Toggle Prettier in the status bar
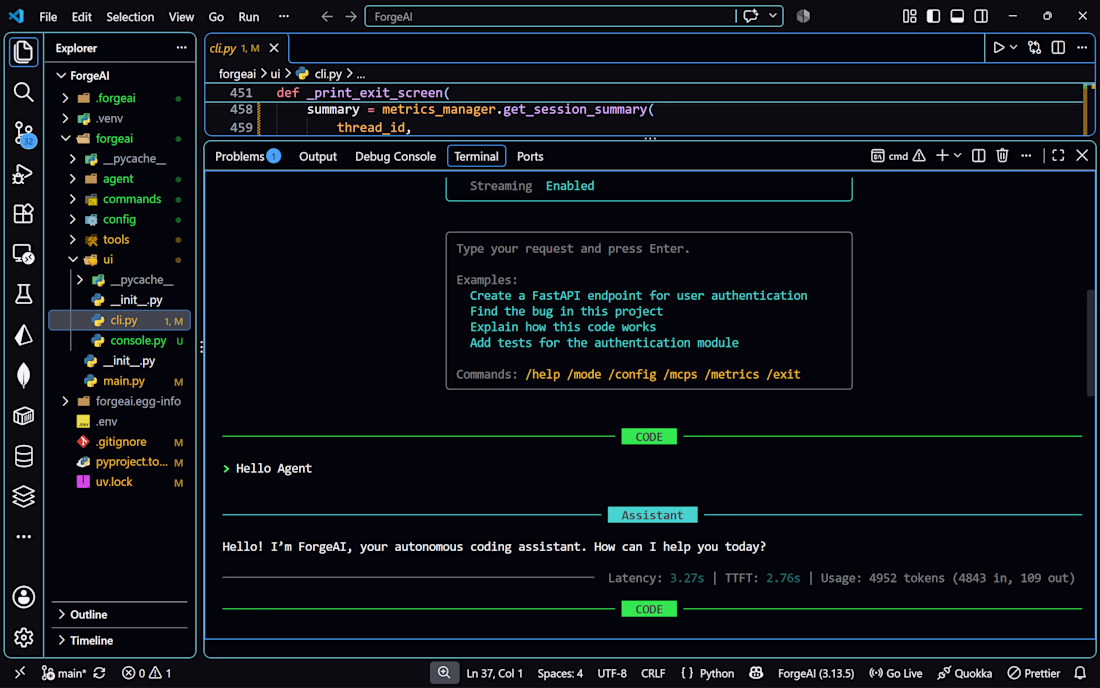1100x688 pixels. point(1034,673)
